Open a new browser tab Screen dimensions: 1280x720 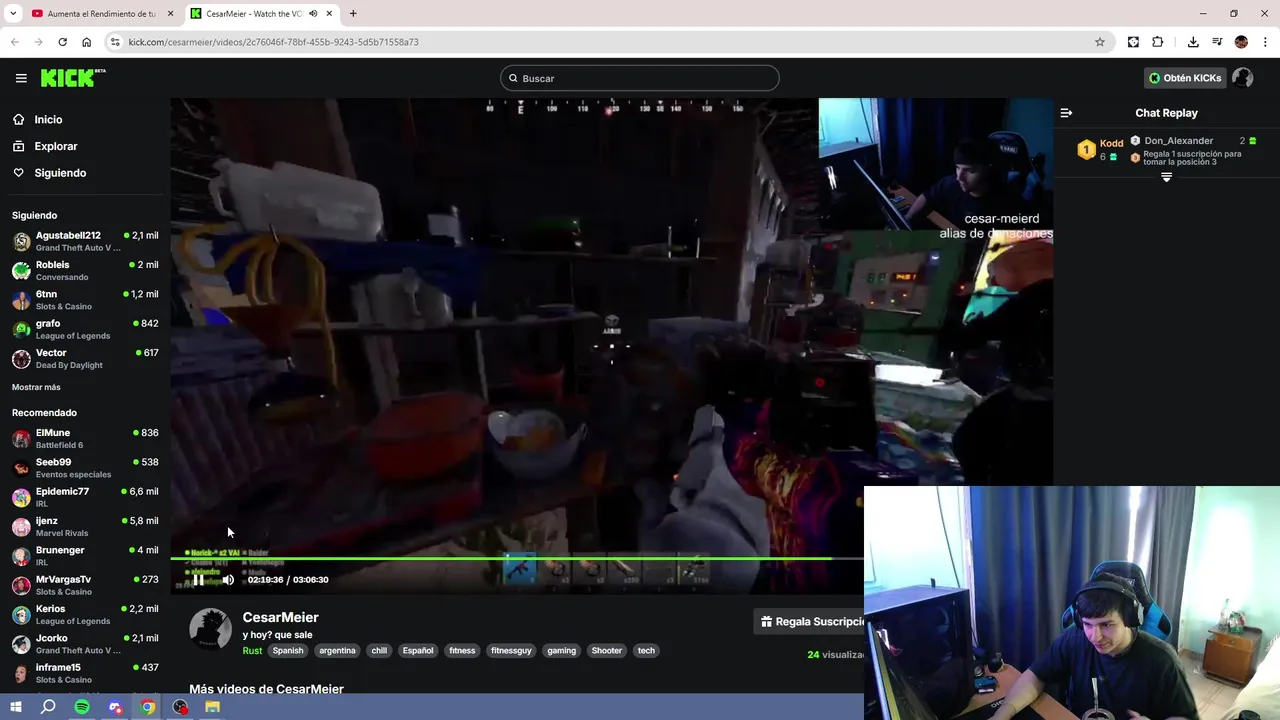click(353, 14)
